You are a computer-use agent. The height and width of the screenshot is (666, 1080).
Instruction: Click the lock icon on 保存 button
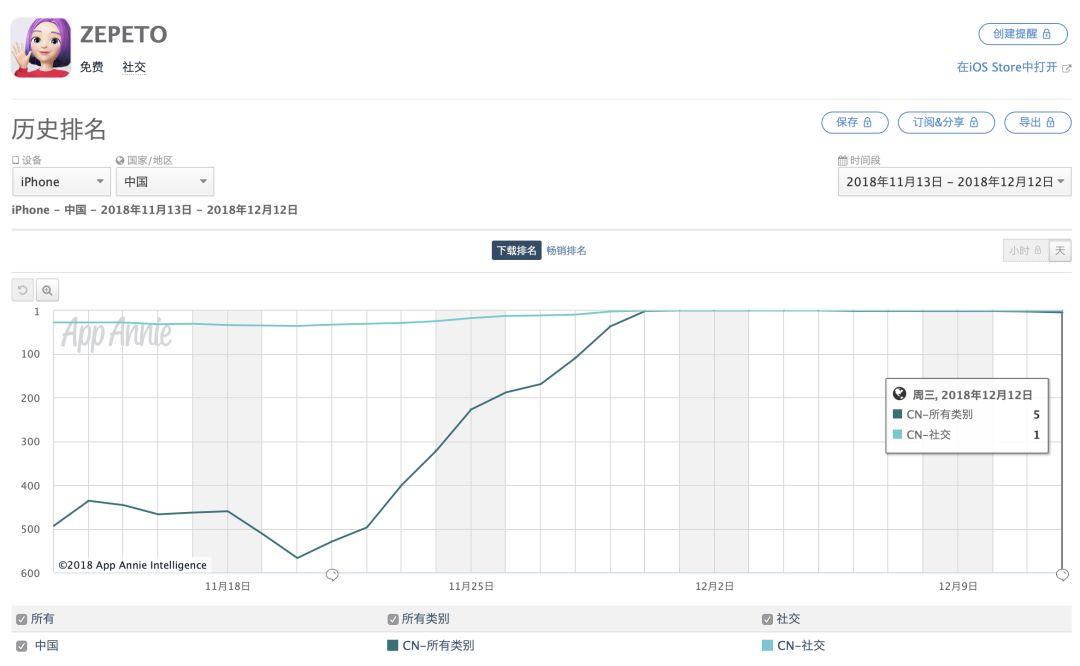(867, 123)
